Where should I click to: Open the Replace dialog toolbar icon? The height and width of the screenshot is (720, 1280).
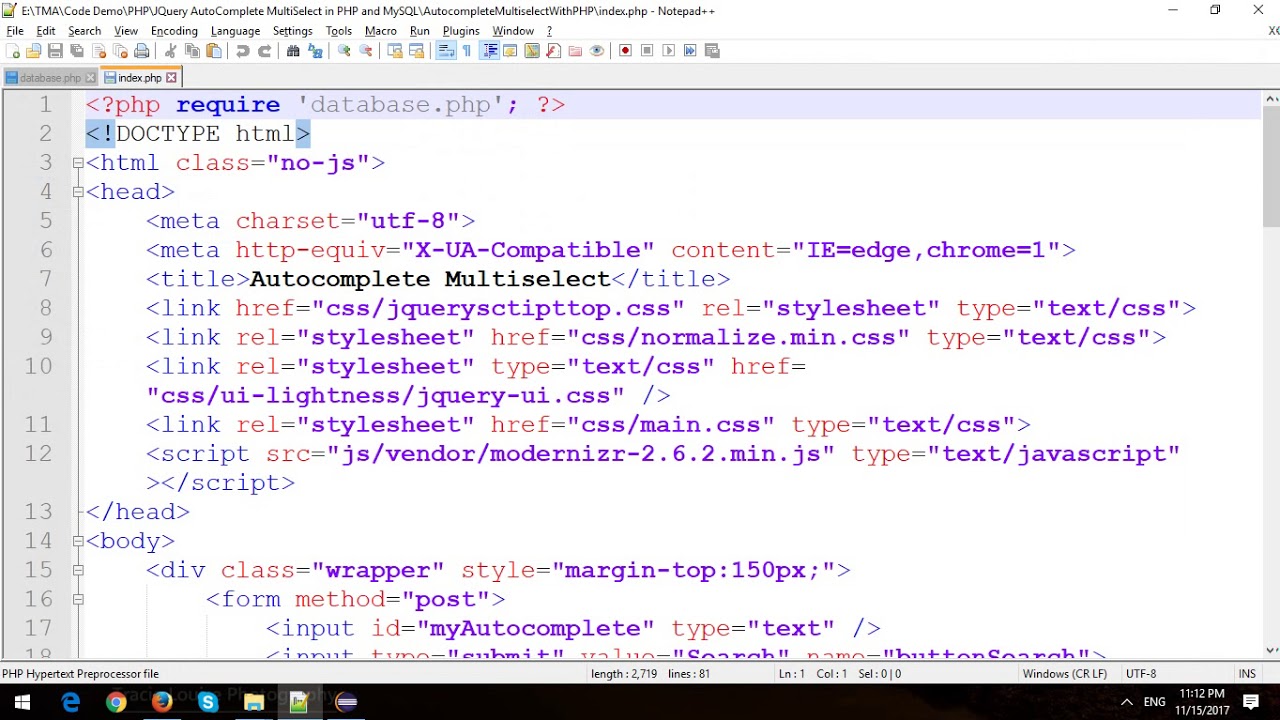pyautogui.click(x=315, y=50)
